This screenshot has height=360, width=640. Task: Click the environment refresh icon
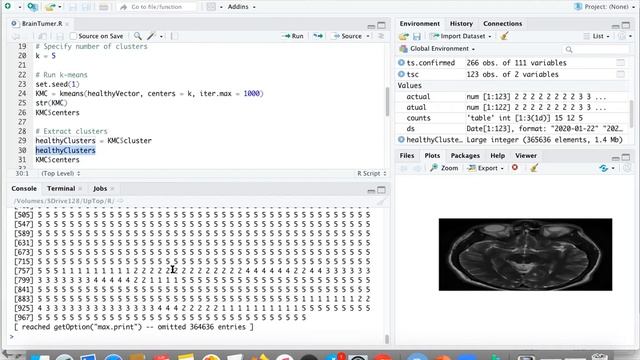(622, 36)
